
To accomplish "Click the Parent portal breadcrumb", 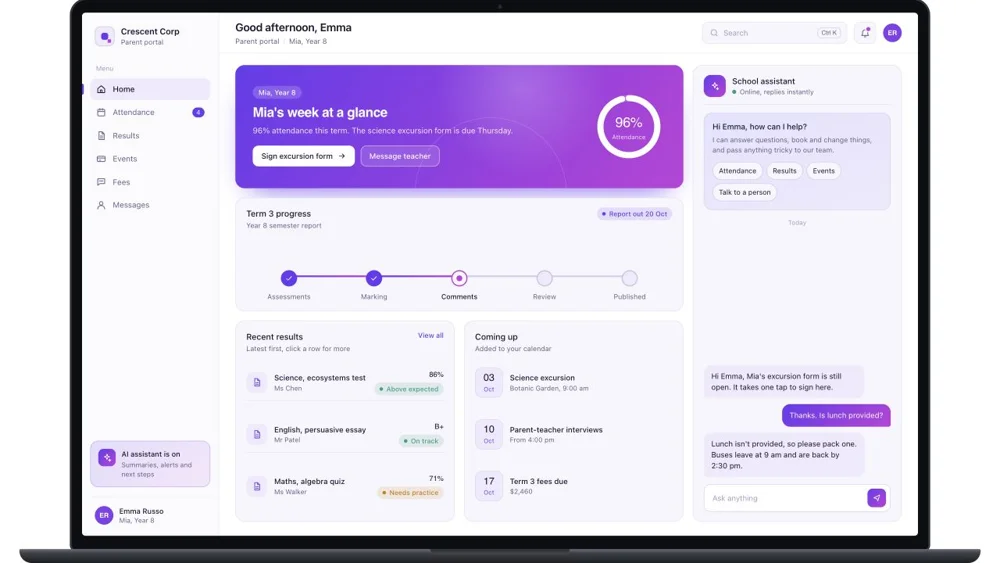I will point(257,41).
